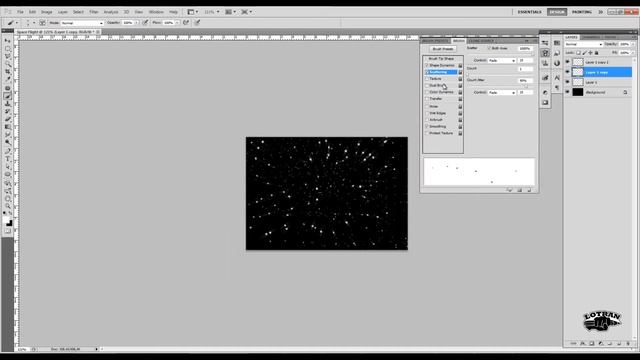Click the new layer icon at Layers bottom
This screenshot has height=360, width=640.
(x=619, y=344)
